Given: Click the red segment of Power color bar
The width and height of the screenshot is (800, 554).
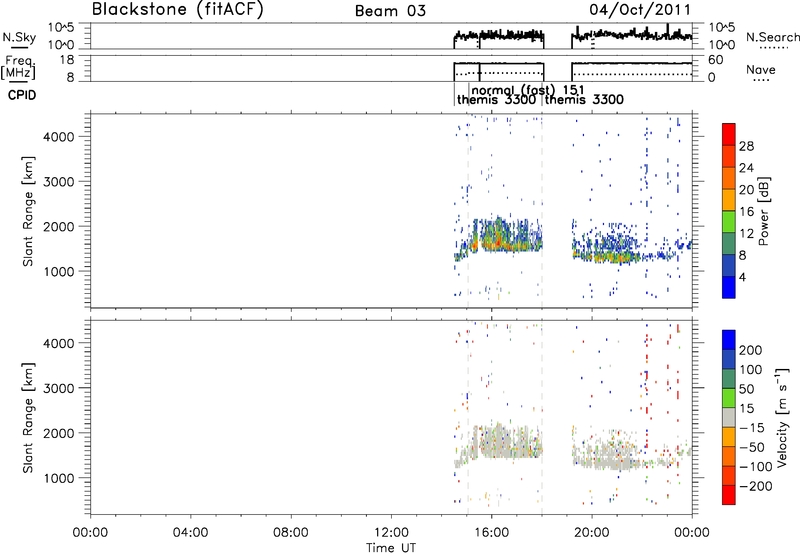Looking at the screenshot, I should click(729, 134).
